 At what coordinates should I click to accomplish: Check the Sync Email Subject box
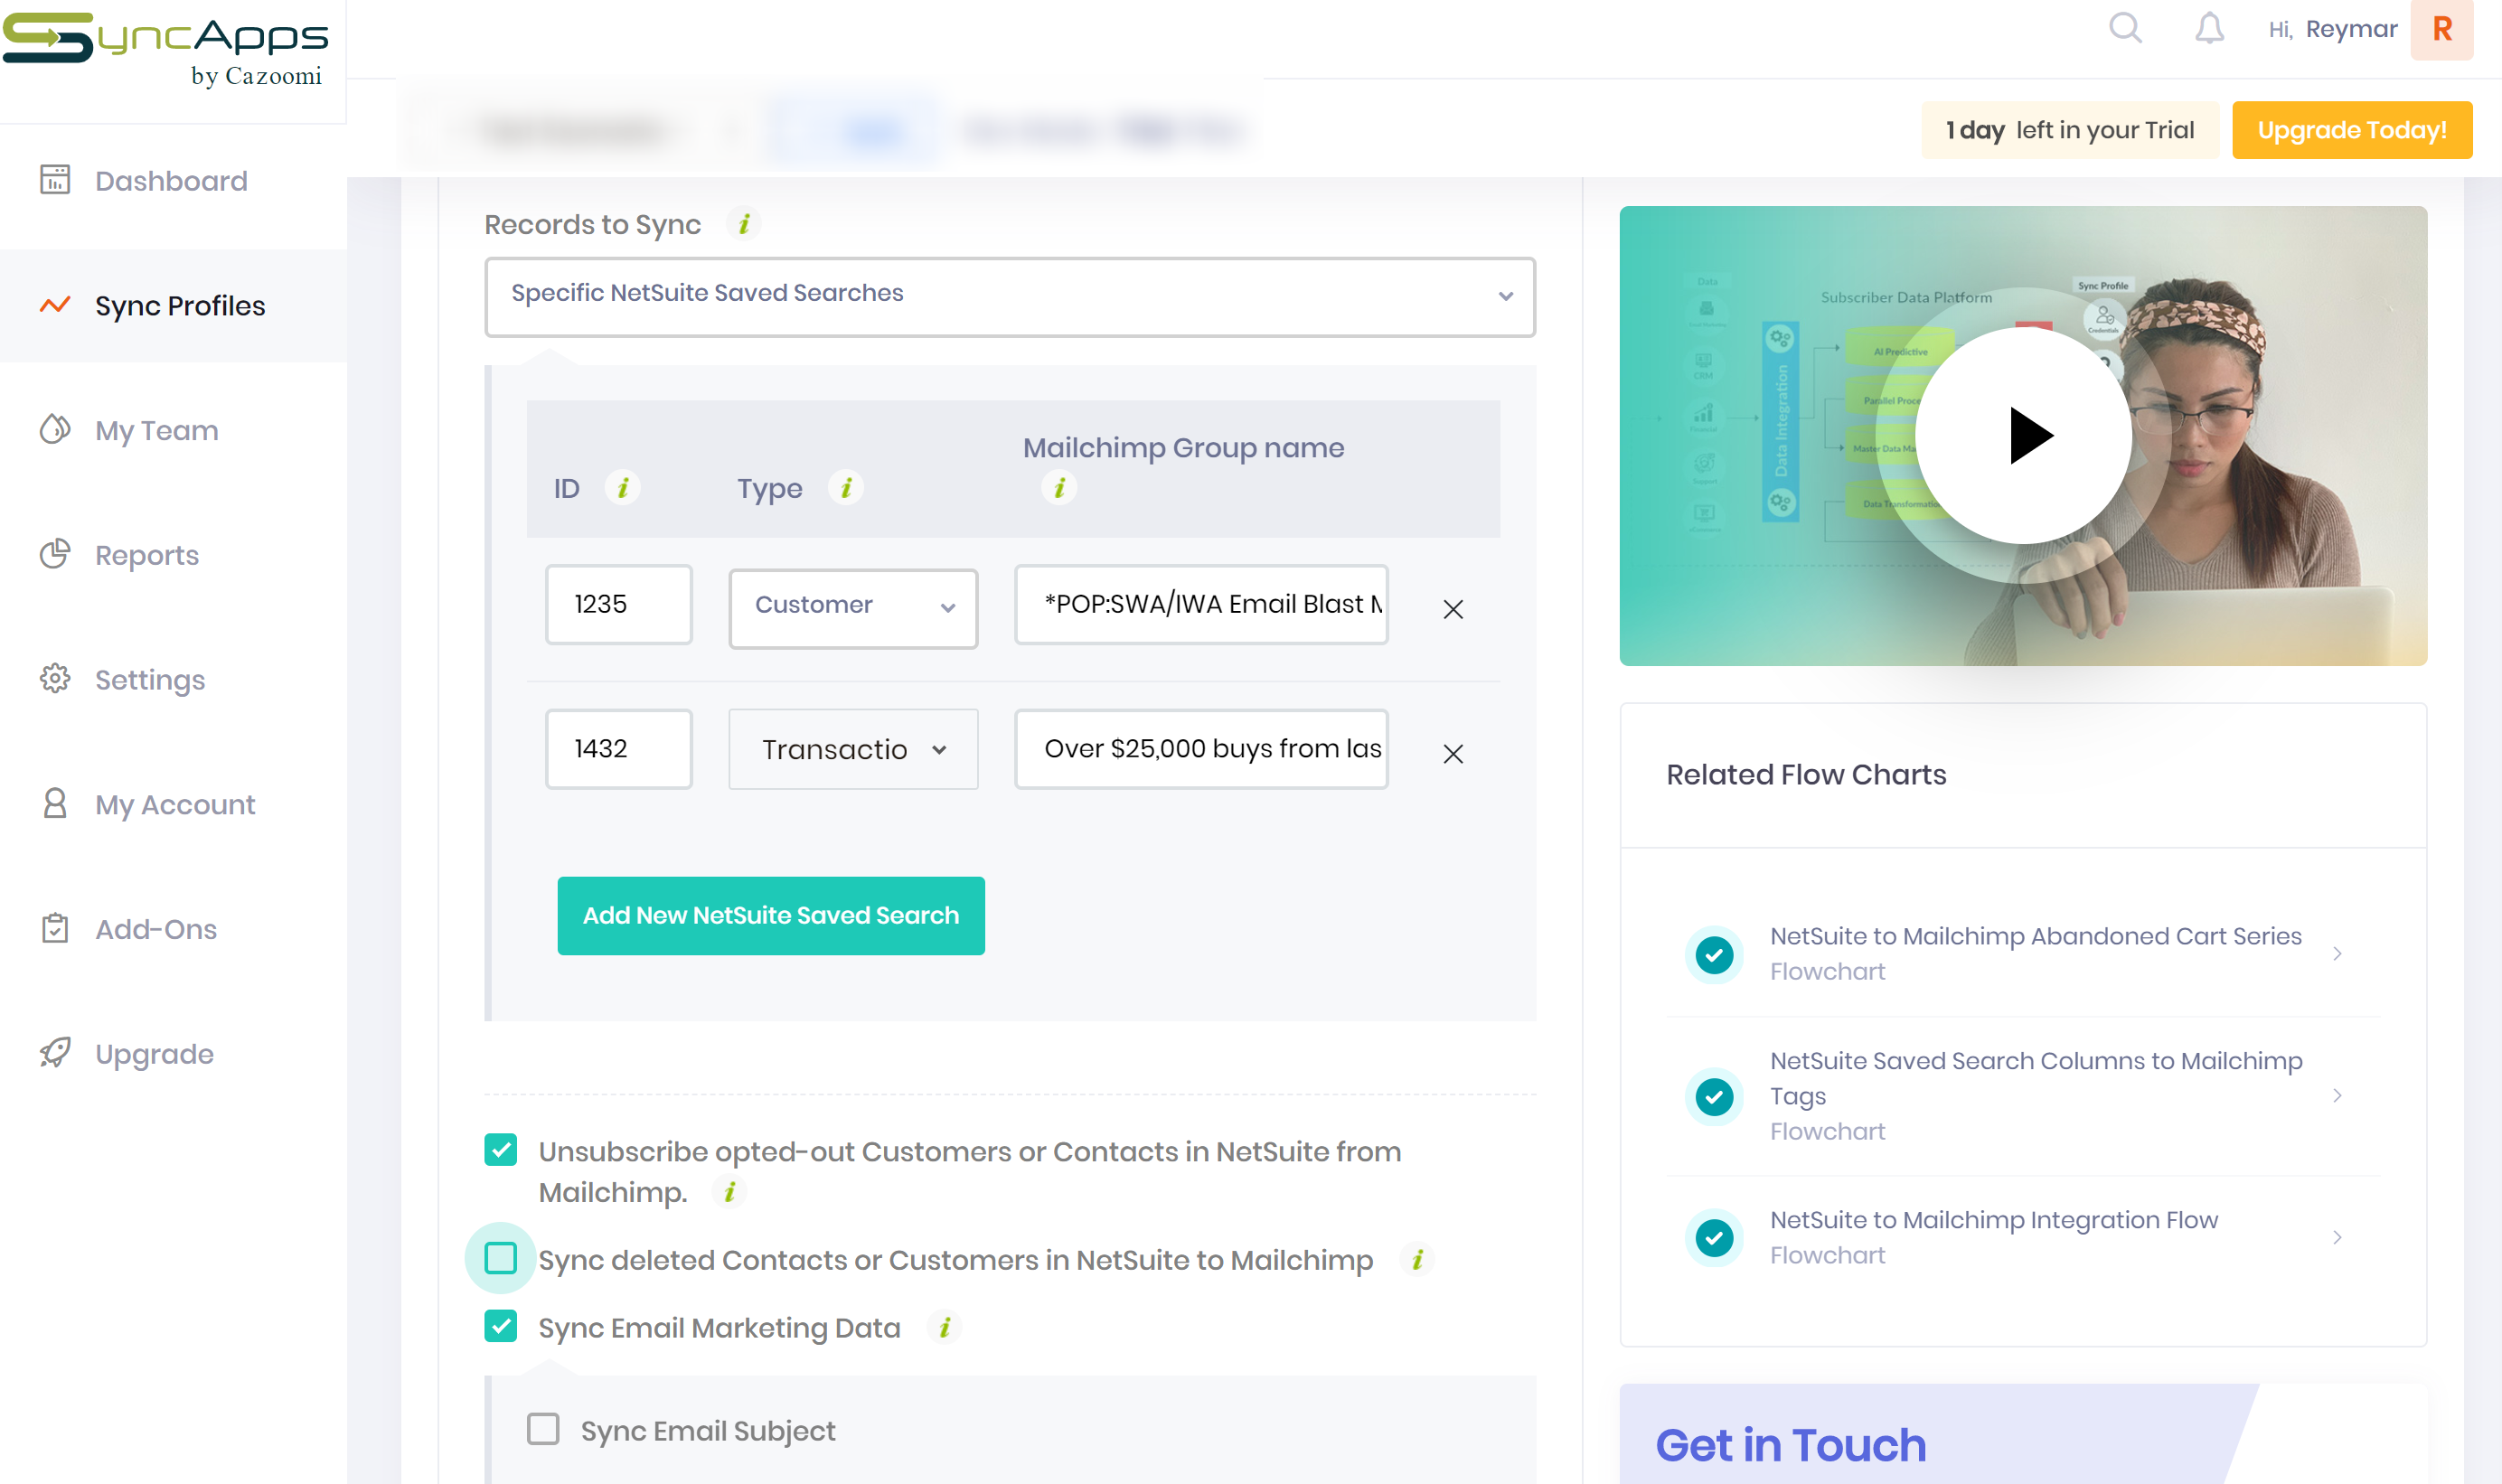[x=543, y=1429]
